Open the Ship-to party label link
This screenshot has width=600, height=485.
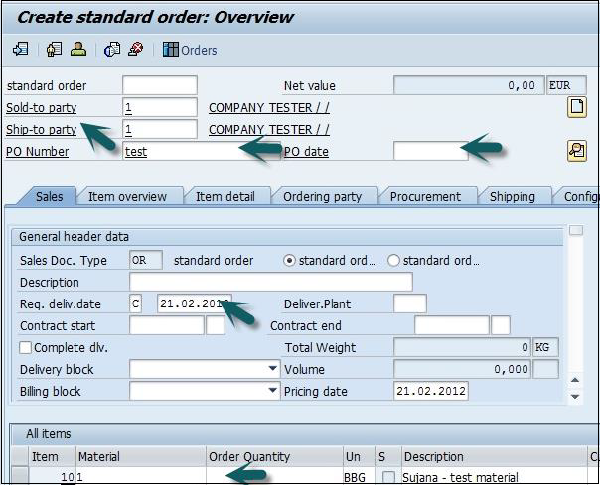(x=41, y=130)
